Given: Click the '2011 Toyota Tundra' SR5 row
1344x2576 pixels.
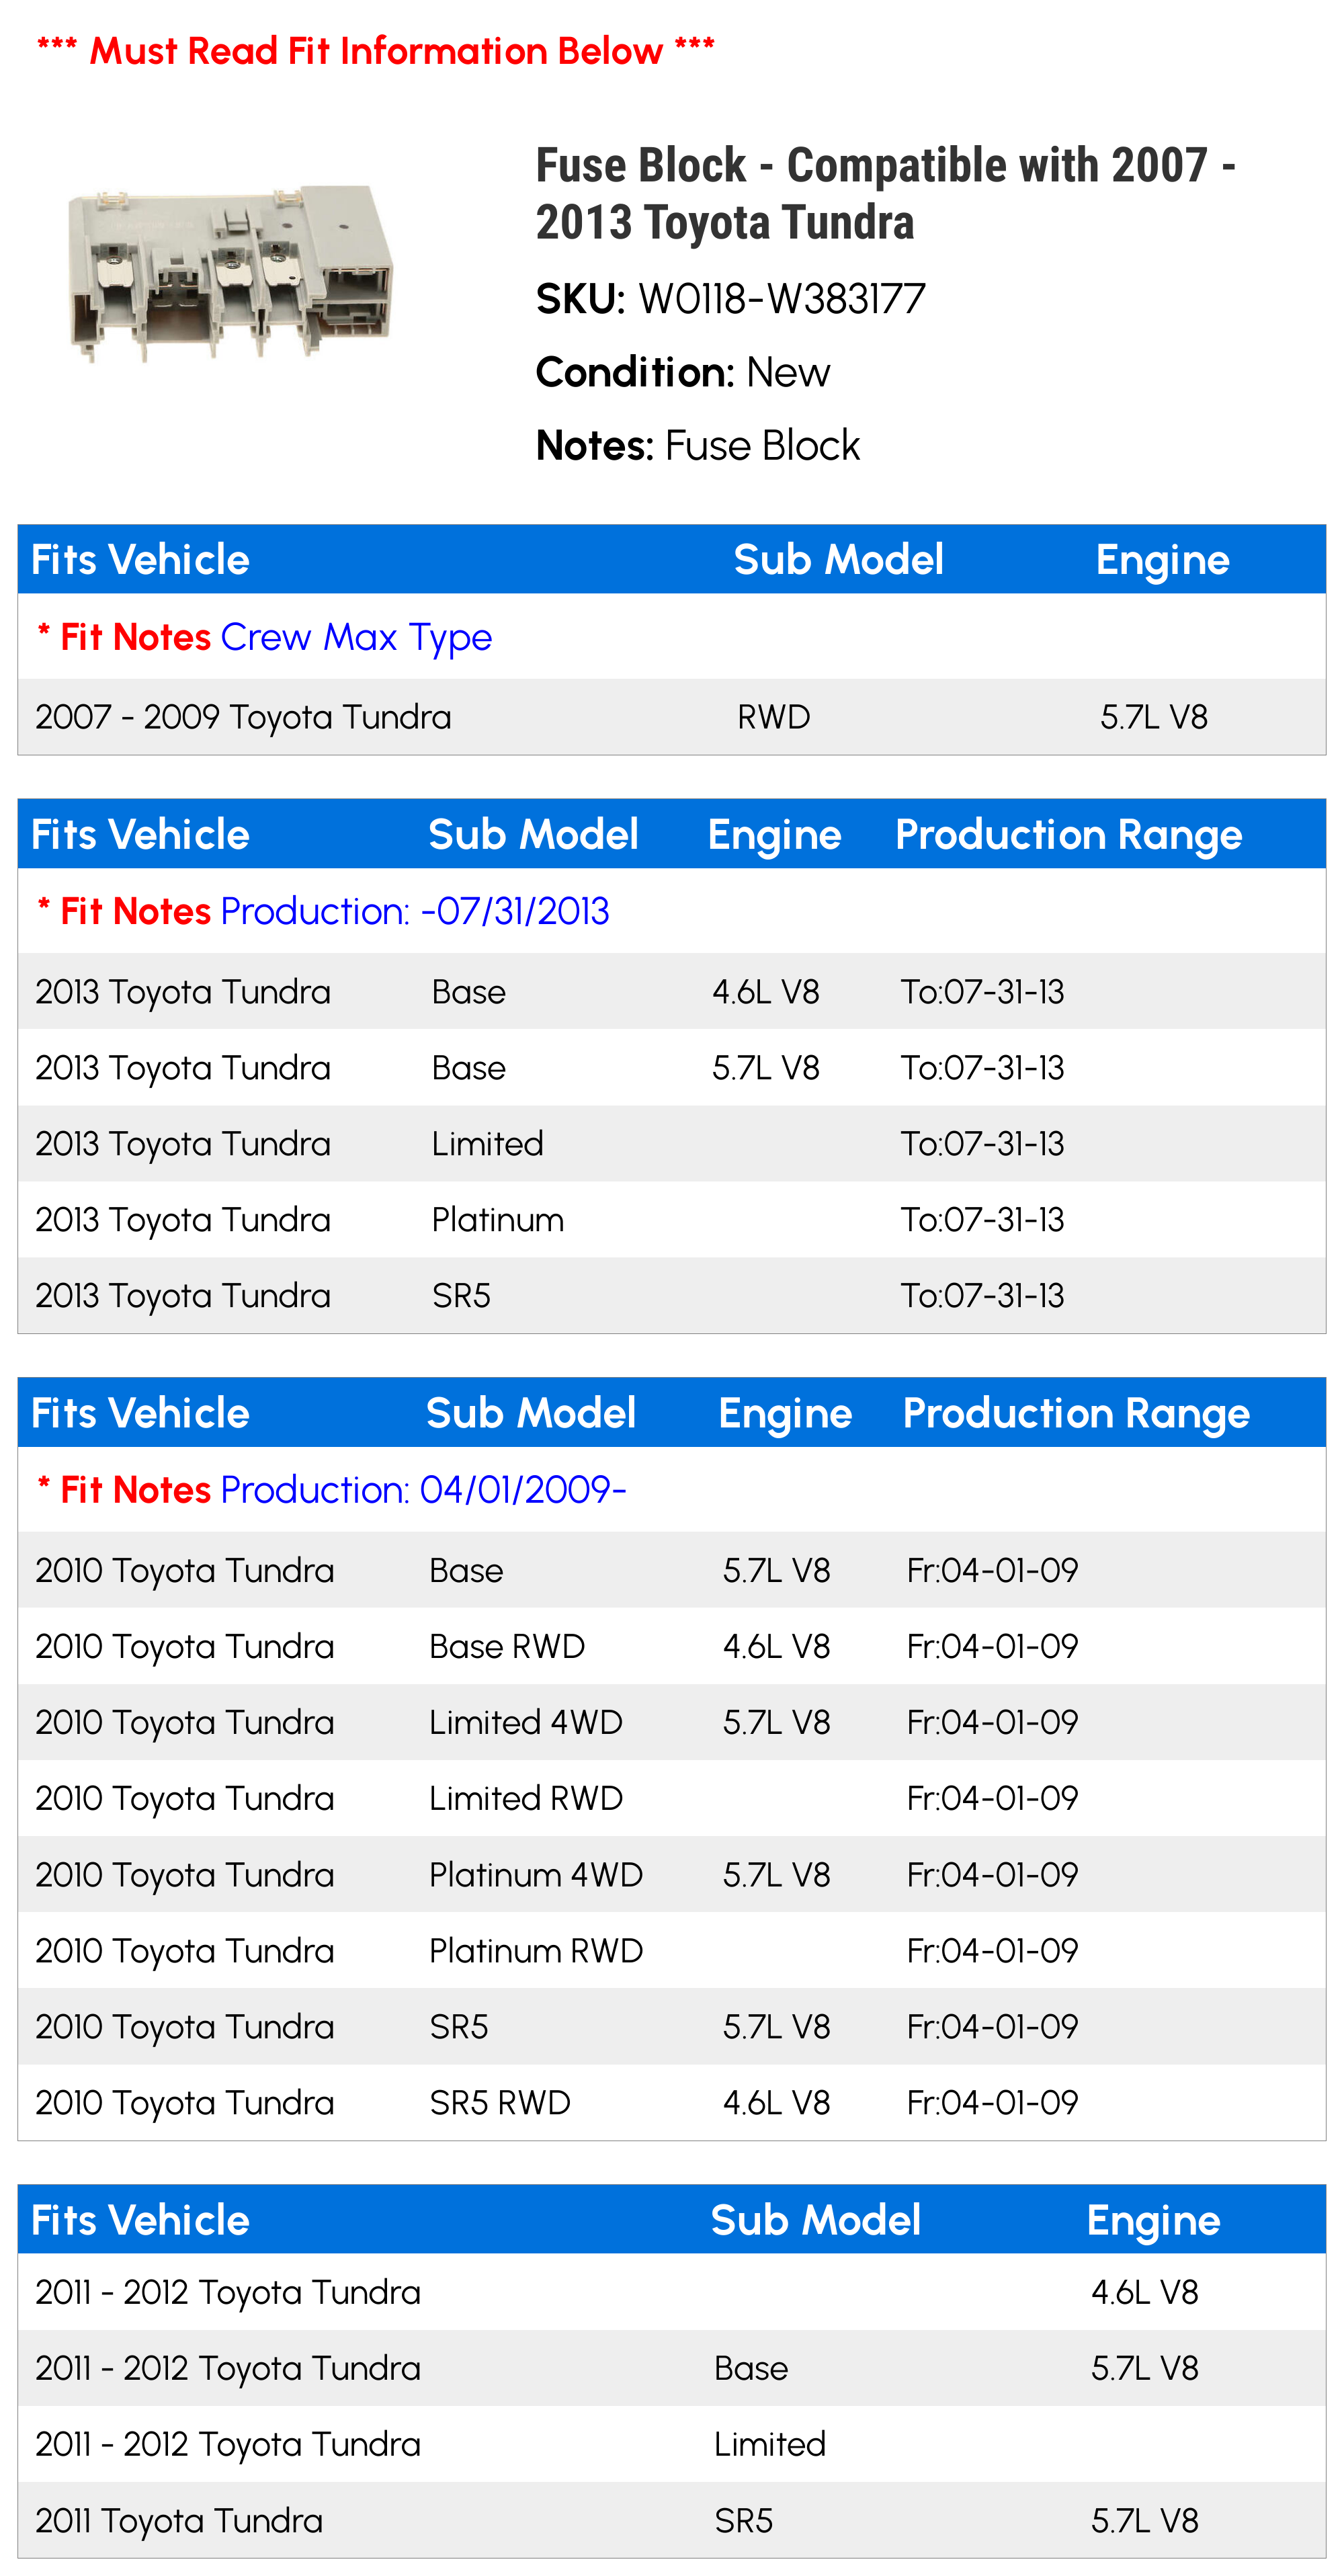Looking at the screenshot, I should [x=672, y=2520].
